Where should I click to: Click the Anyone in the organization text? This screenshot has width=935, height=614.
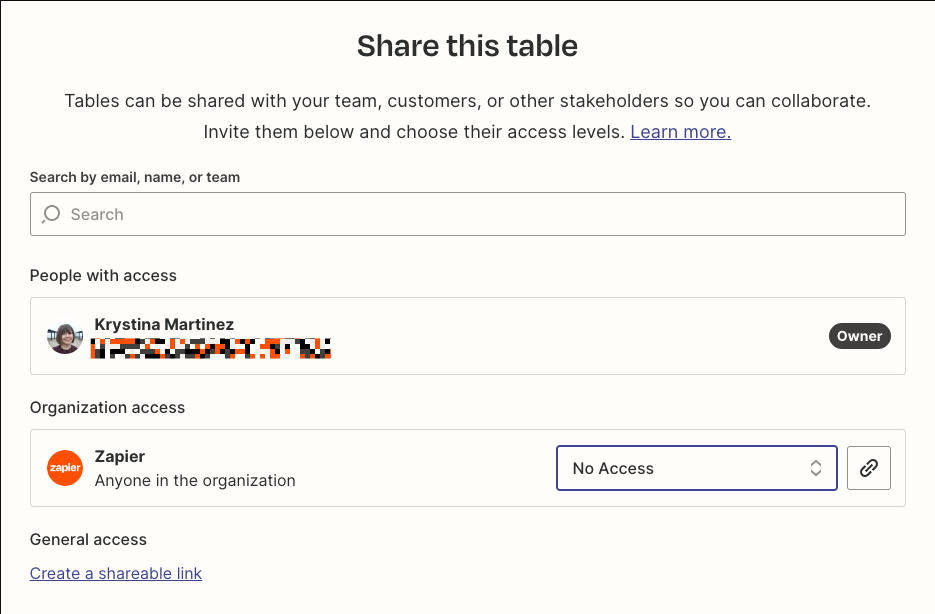click(195, 480)
